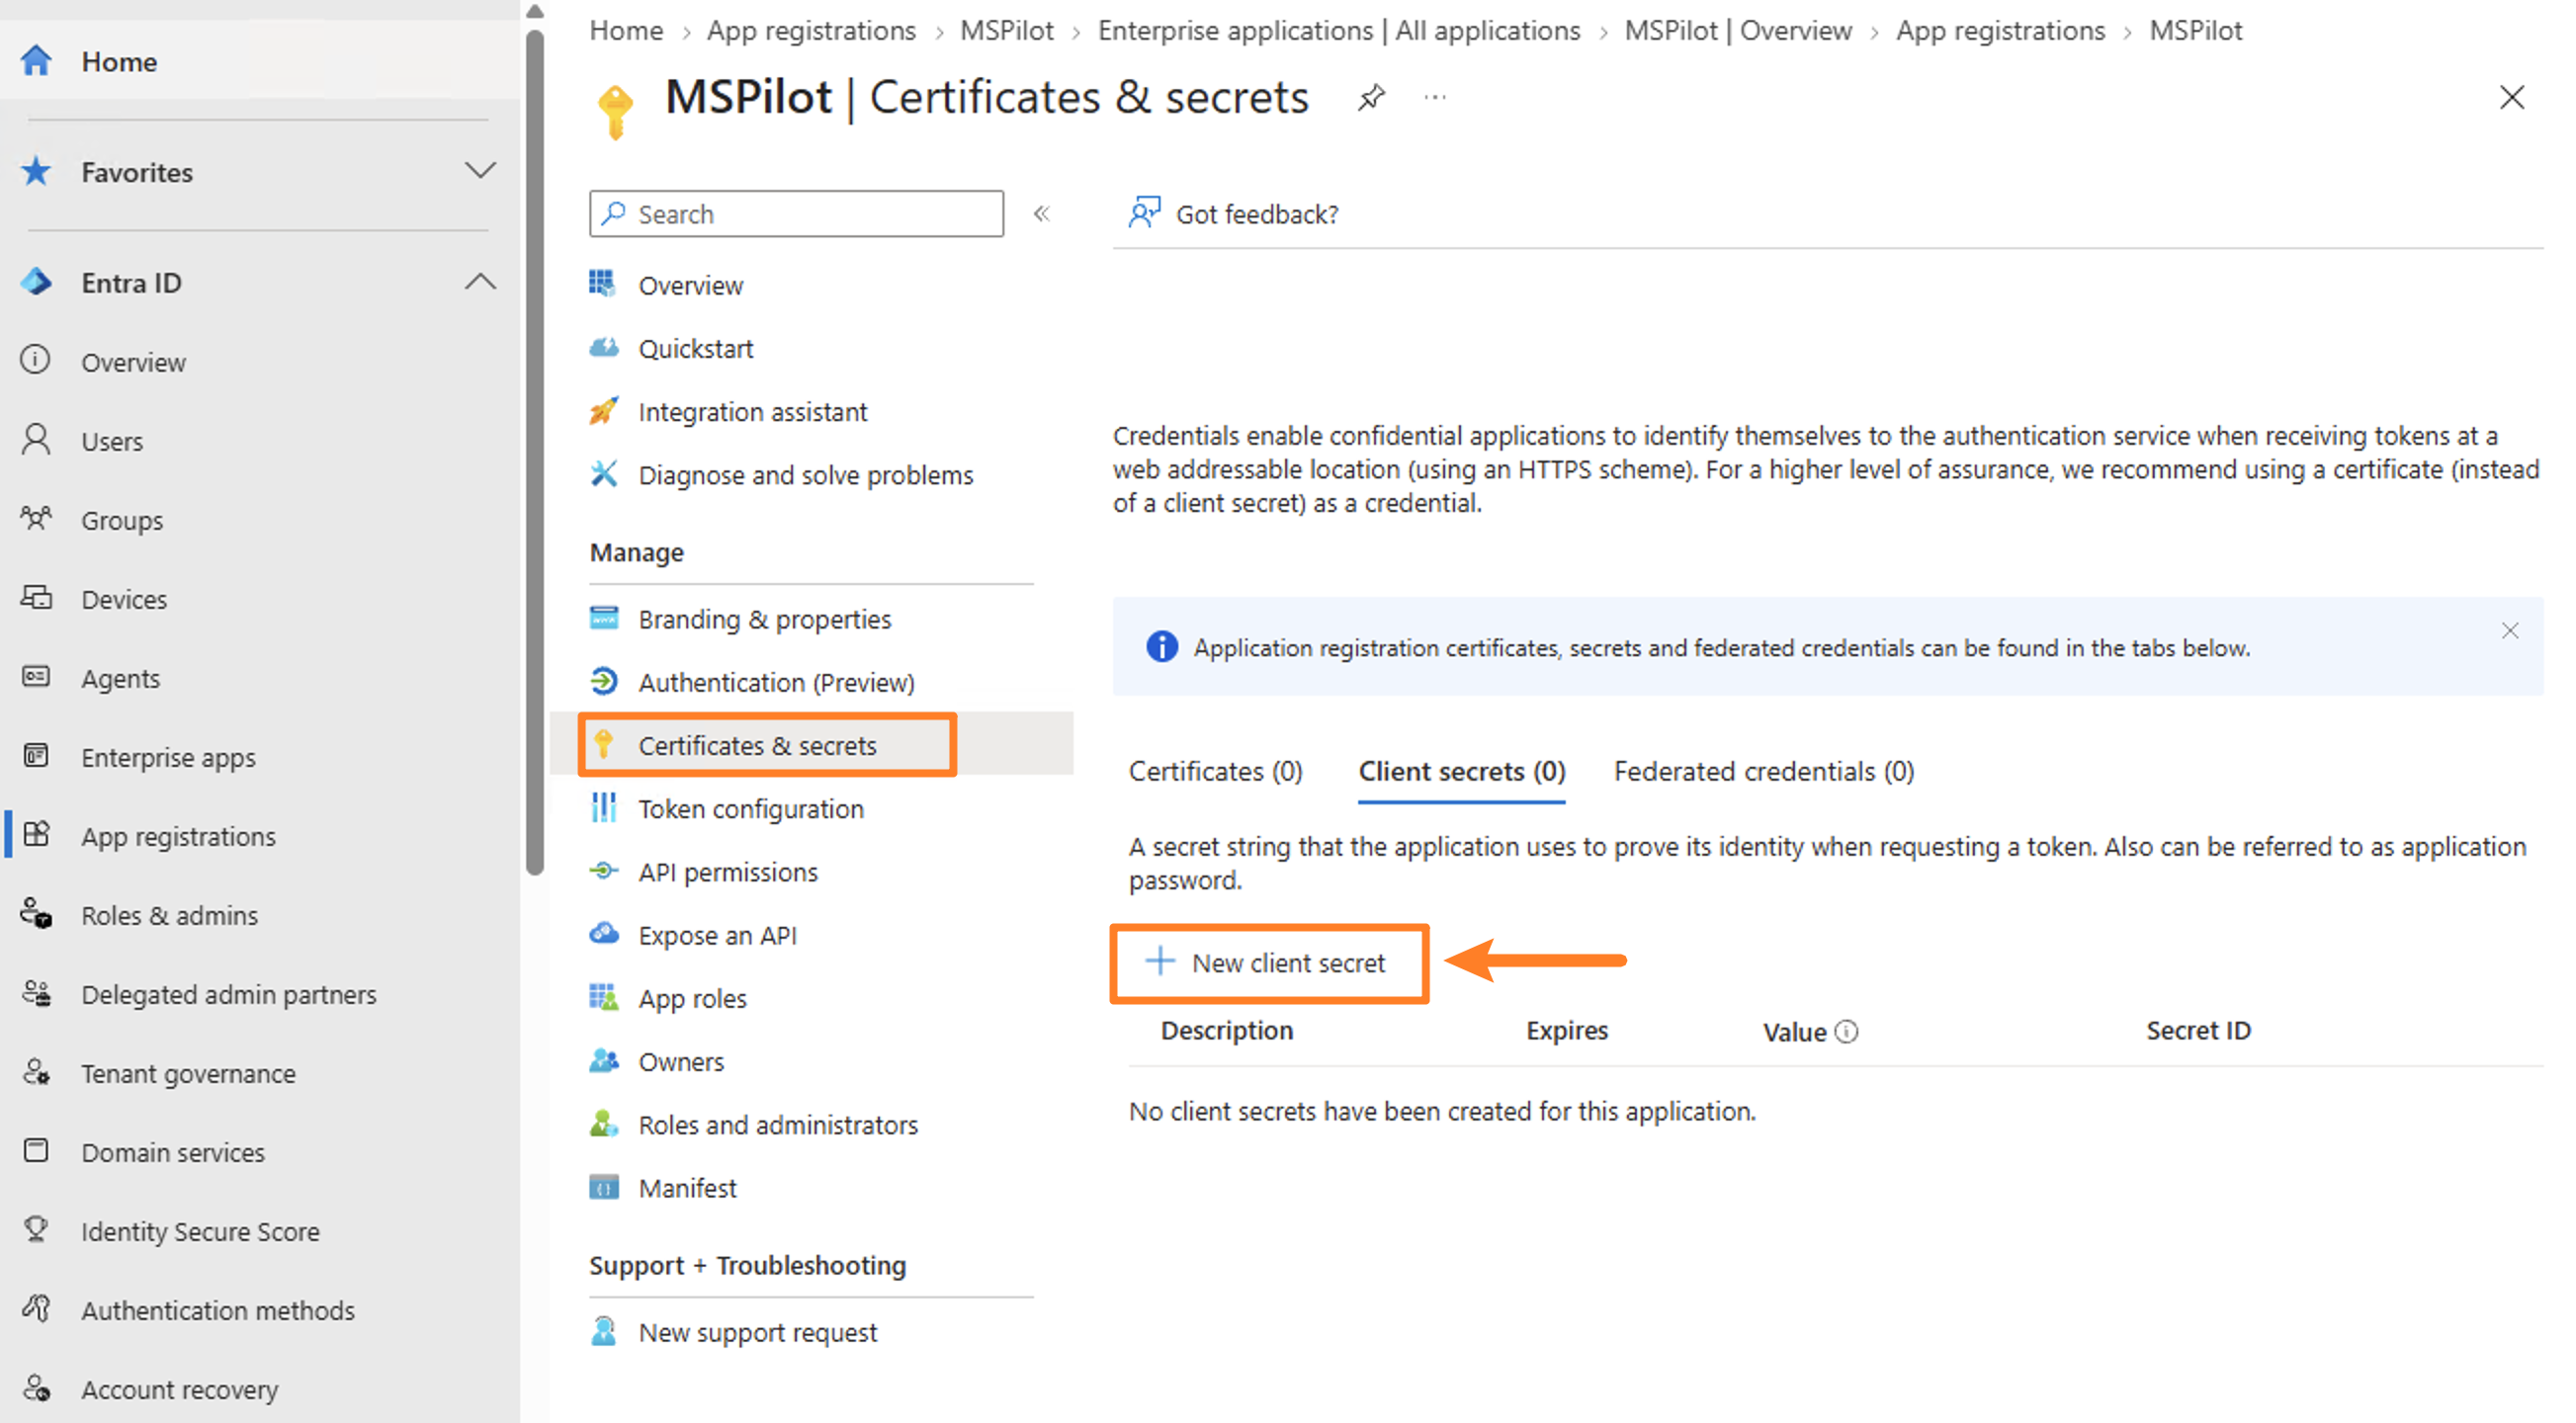Click the Home house icon in sidebar
2576x1423 pixels.
coord(36,61)
